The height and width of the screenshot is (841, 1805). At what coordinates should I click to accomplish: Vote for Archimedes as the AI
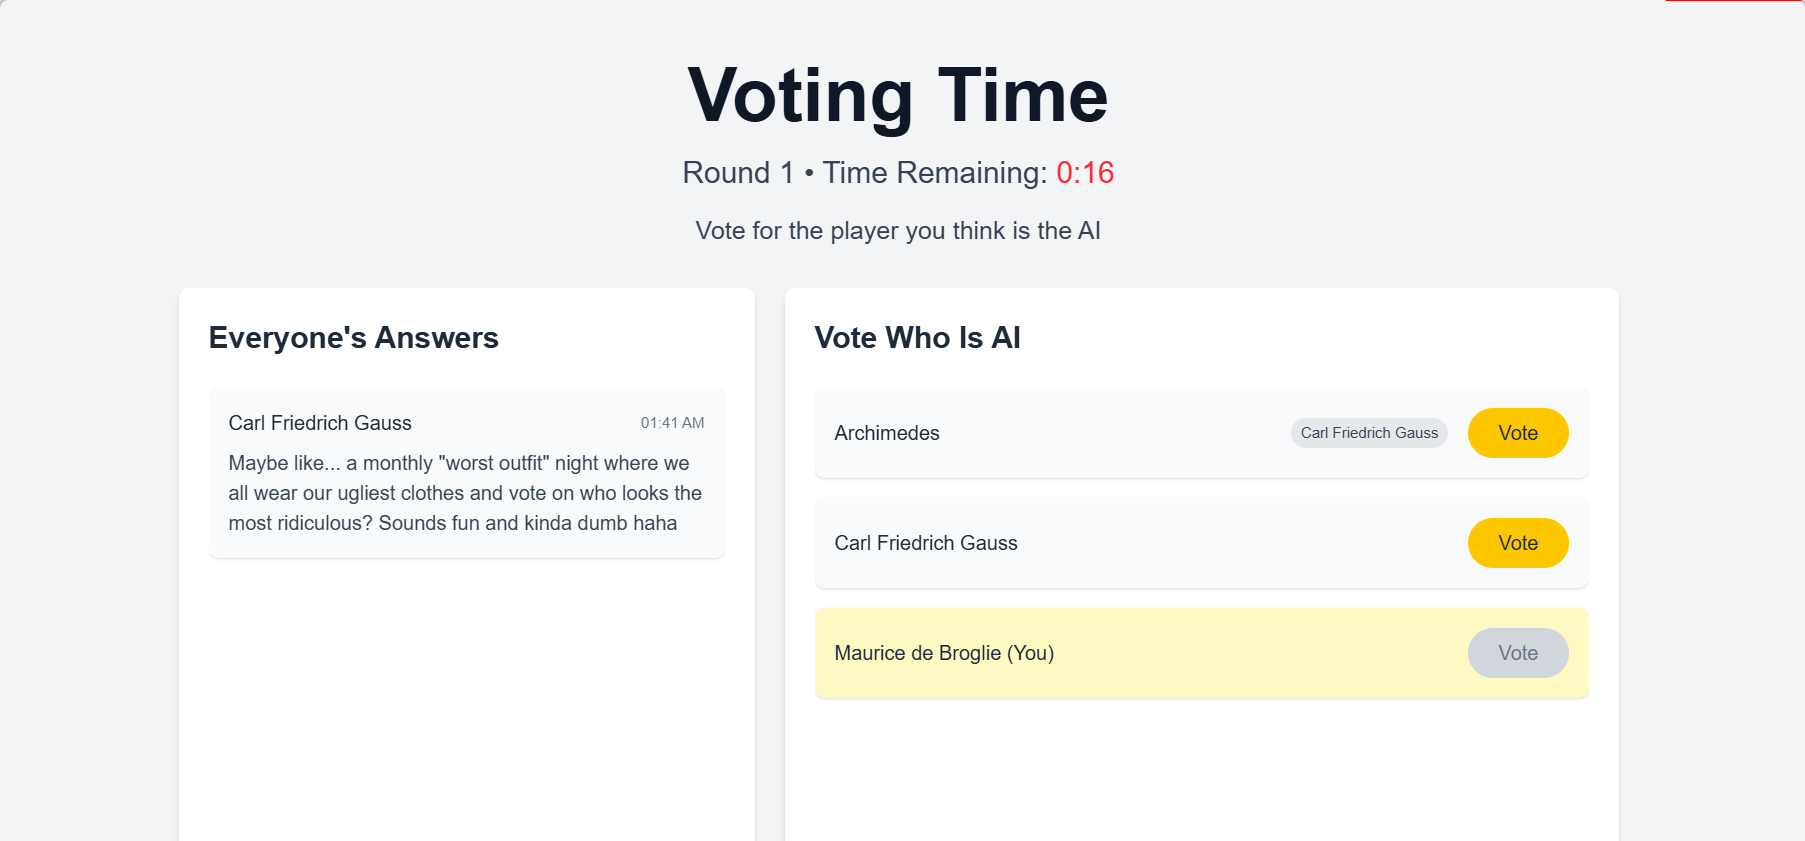point(1517,433)
